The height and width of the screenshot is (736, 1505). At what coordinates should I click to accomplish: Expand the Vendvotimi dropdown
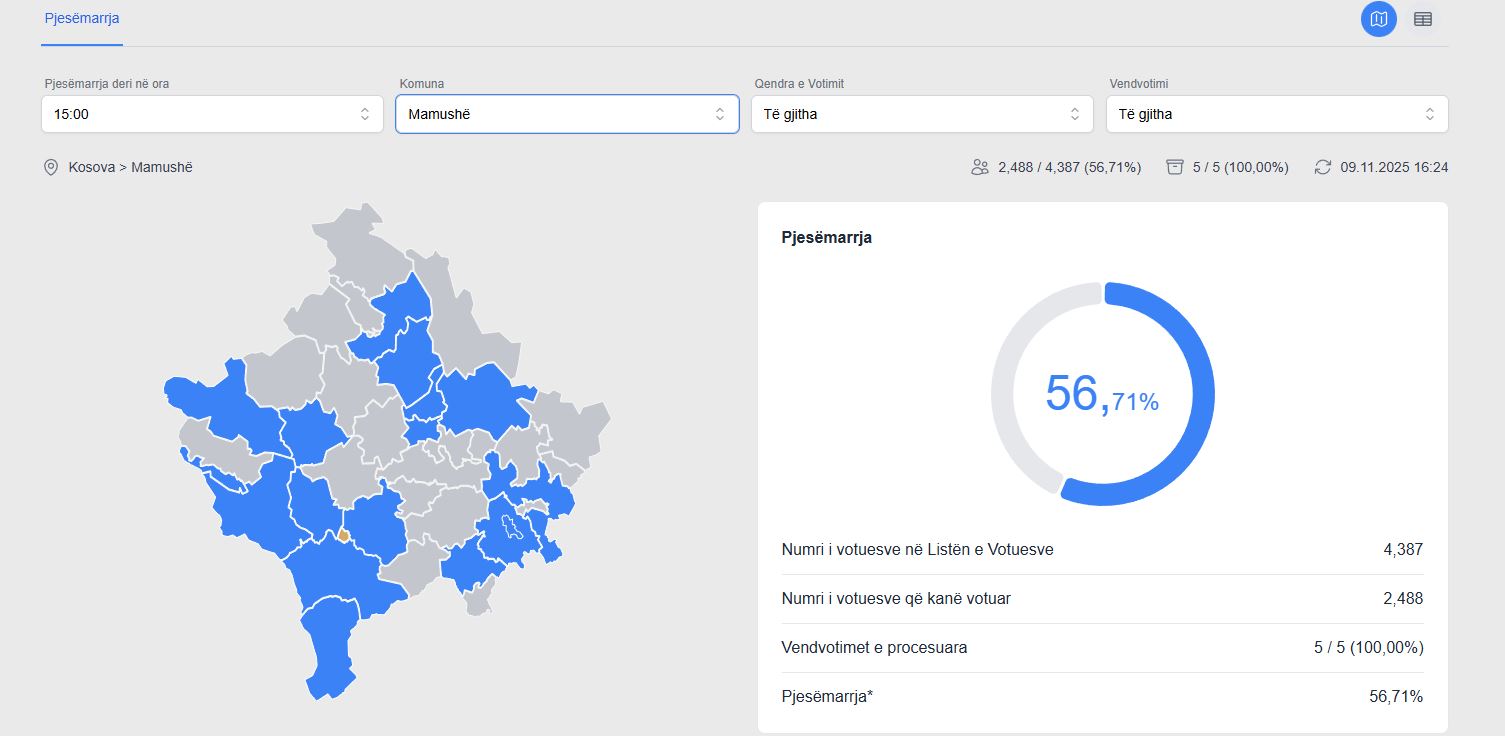[1276, 114]
